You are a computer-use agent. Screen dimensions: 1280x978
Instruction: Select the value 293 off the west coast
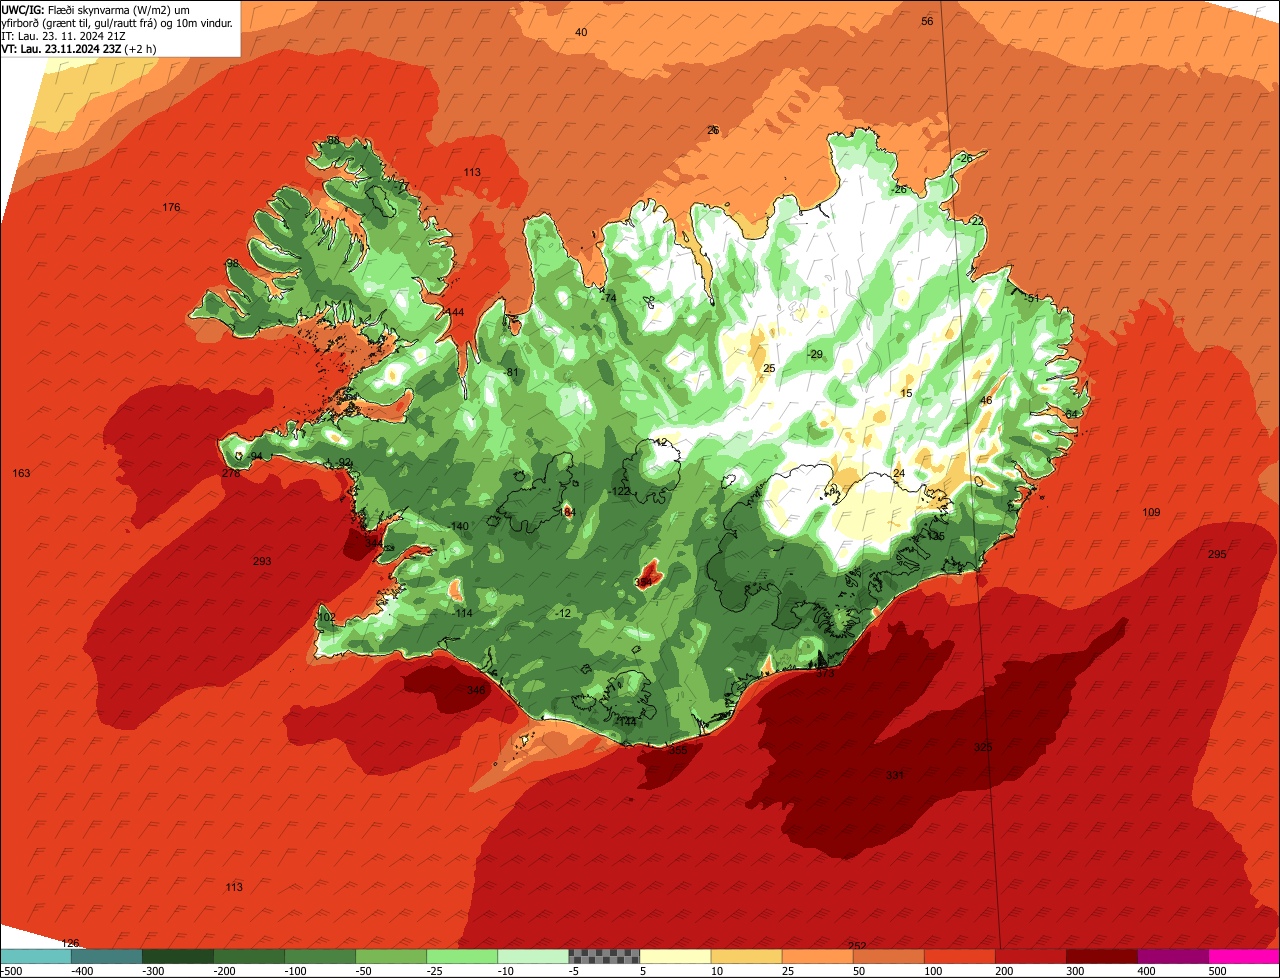(262, 561)
